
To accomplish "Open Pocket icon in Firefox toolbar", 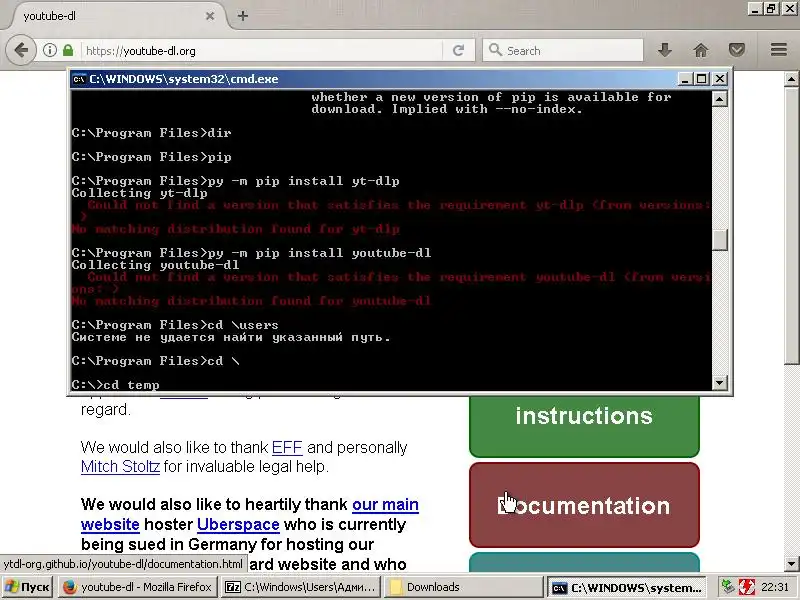I will pos(737,50).
